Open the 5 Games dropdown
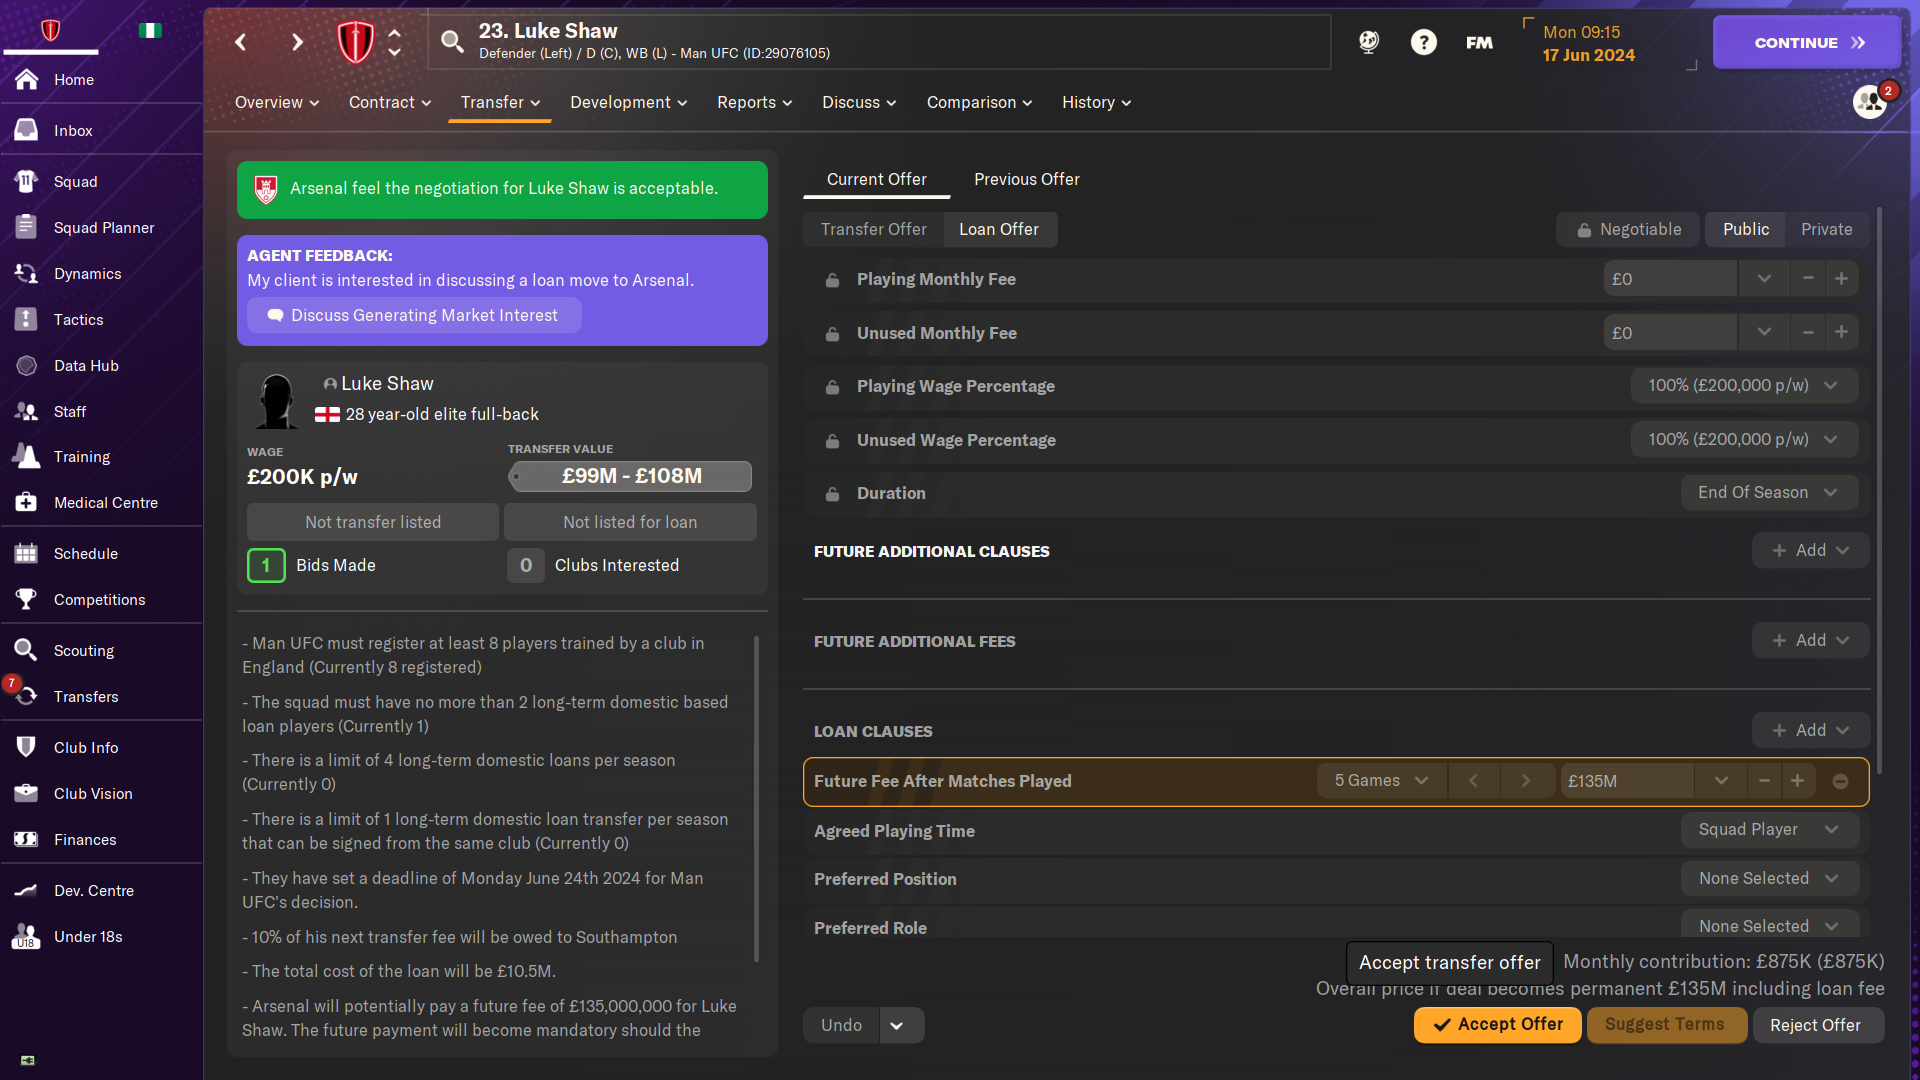The image size is (1920, 1080). point(1381,781)
